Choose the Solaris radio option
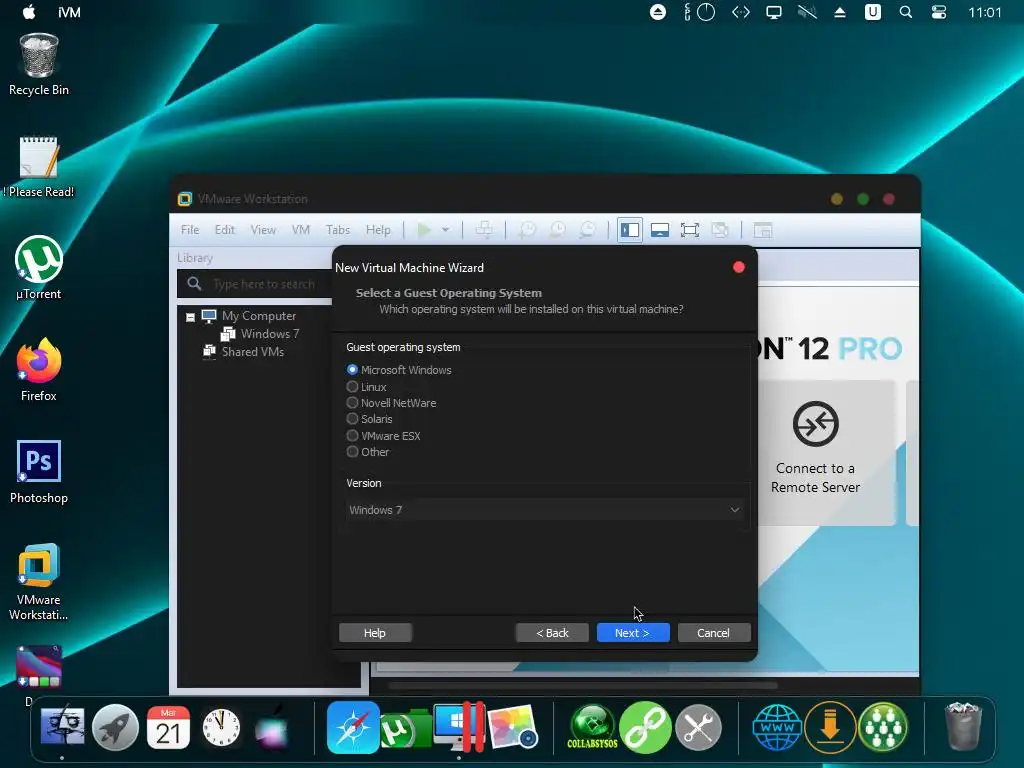 click(x=370, y=419)
